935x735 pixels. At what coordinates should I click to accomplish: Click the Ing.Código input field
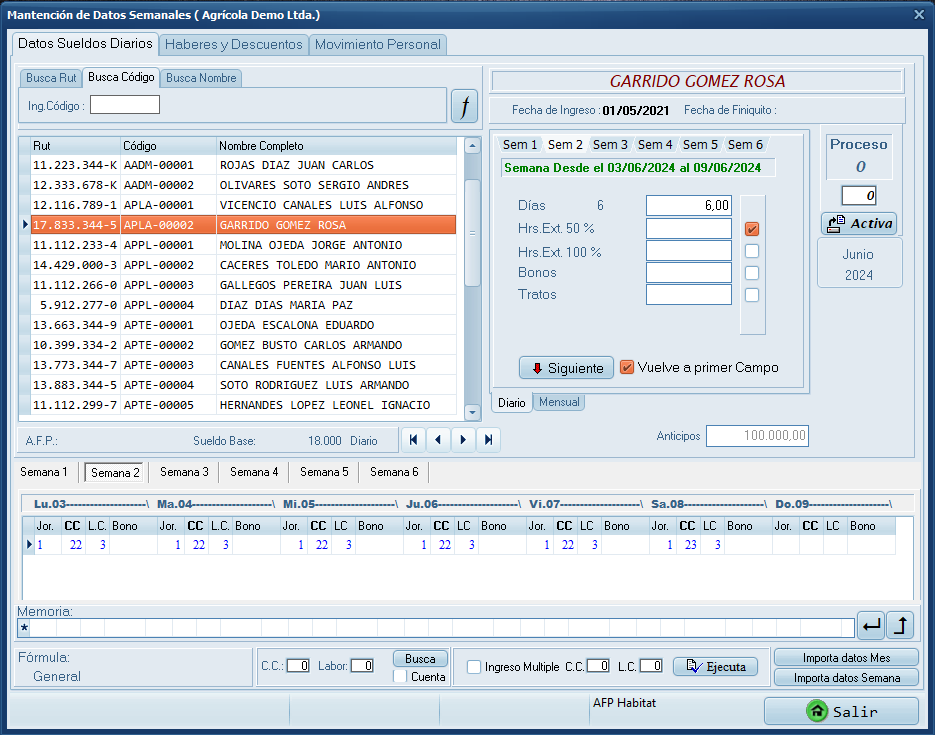coord(125,105)
